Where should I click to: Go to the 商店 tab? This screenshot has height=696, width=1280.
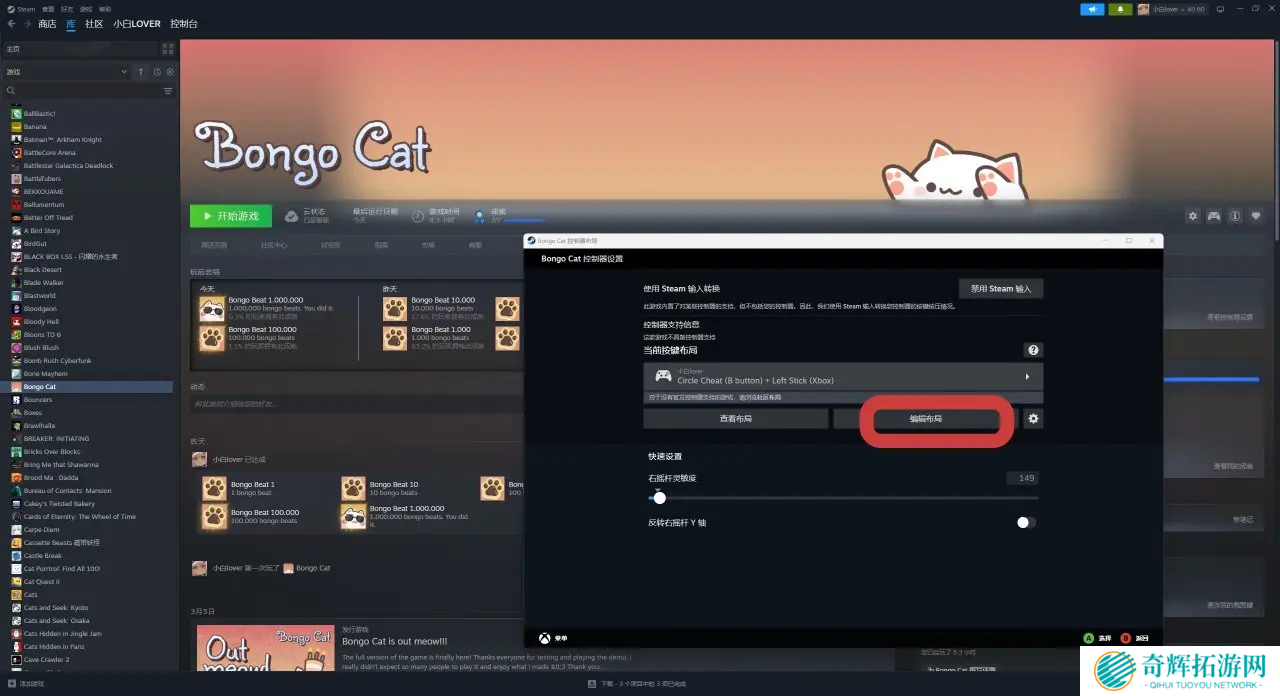coord(47,23)
